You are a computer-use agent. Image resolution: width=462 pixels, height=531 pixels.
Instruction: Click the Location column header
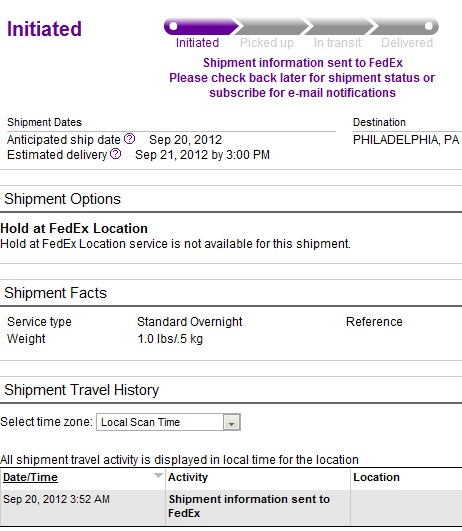376,477
